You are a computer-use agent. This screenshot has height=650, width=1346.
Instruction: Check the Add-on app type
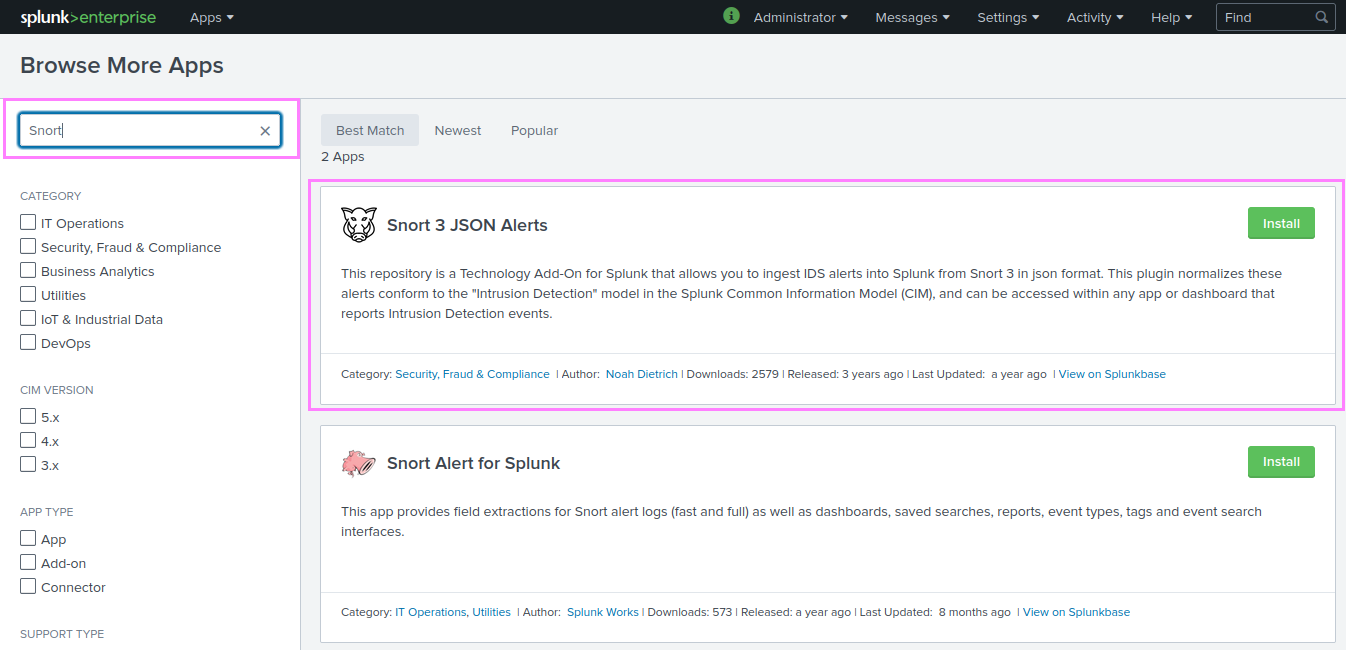coord(28,562)
